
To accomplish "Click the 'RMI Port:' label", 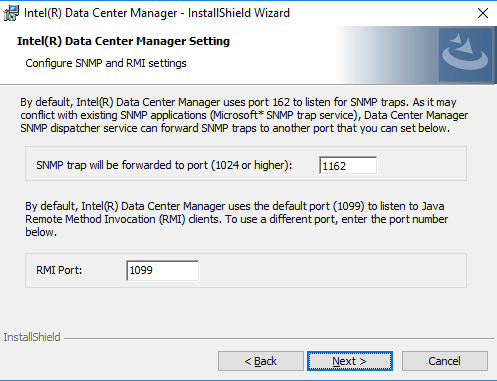I will tap(59, 270).
